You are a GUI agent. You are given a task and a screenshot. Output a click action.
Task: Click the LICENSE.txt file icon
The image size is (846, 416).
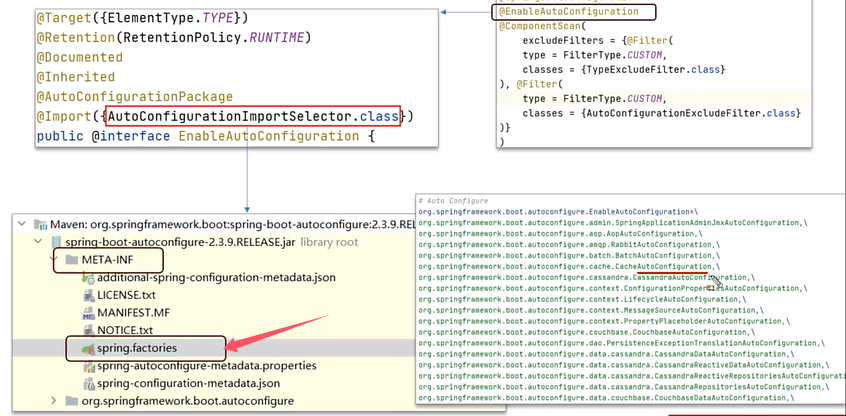(x=88, y=296)
